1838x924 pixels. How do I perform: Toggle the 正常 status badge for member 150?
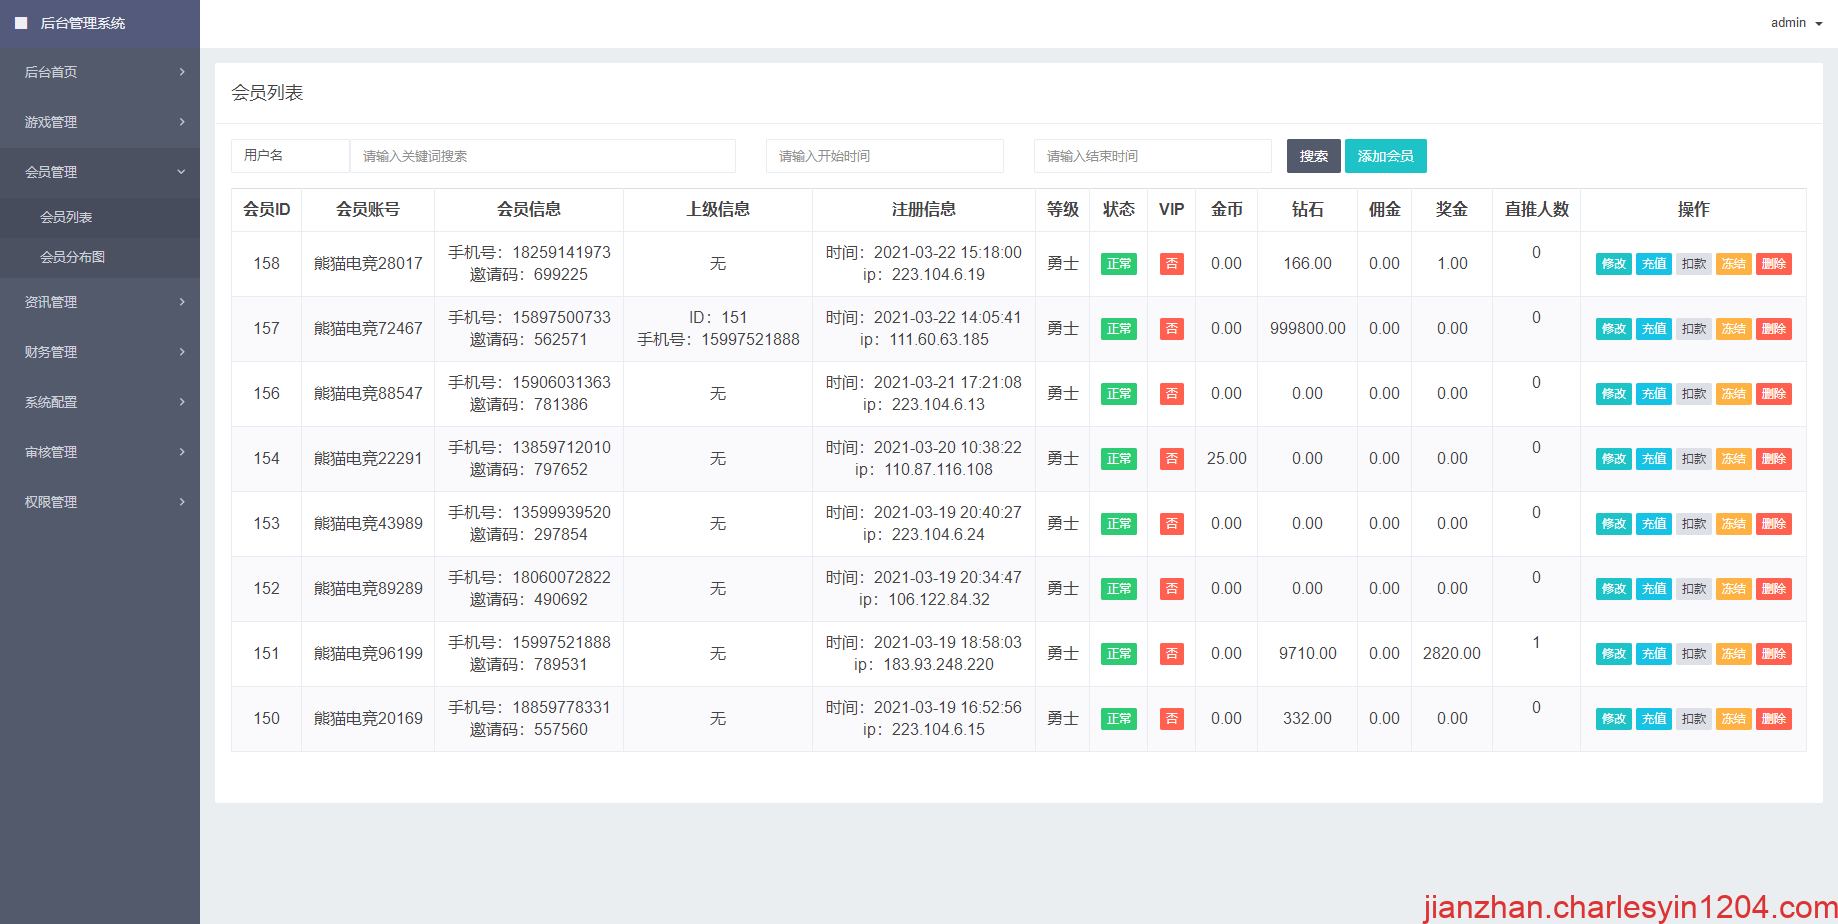[x=1118, y=719]
